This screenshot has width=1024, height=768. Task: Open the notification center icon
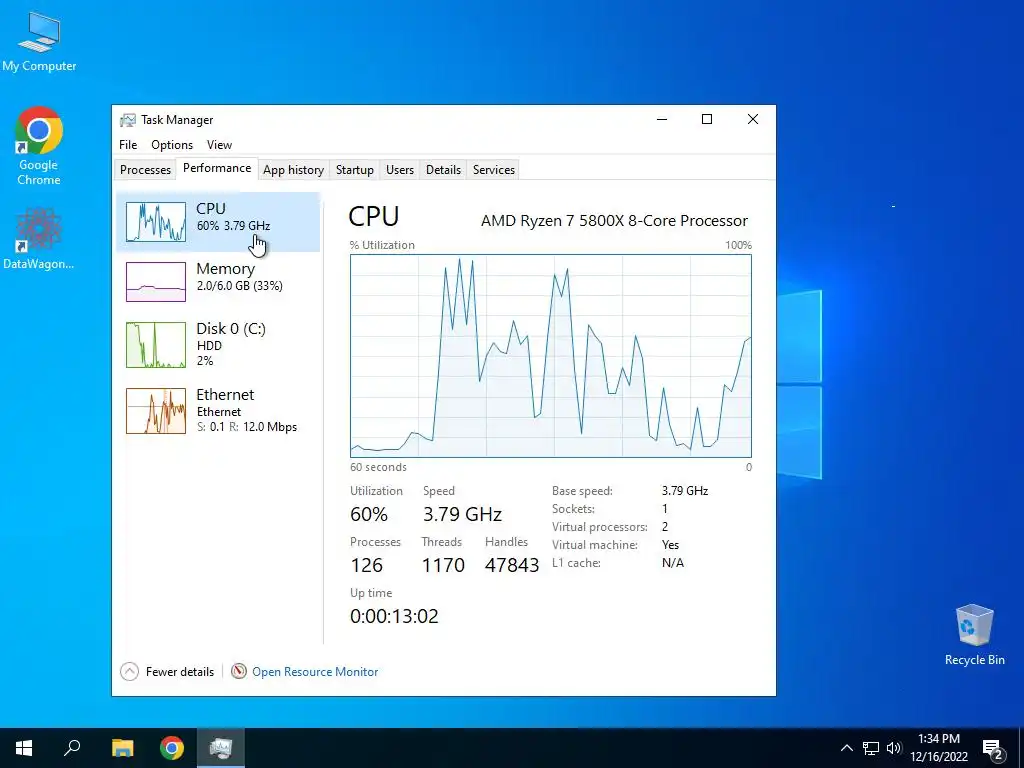tap(993, 748)
